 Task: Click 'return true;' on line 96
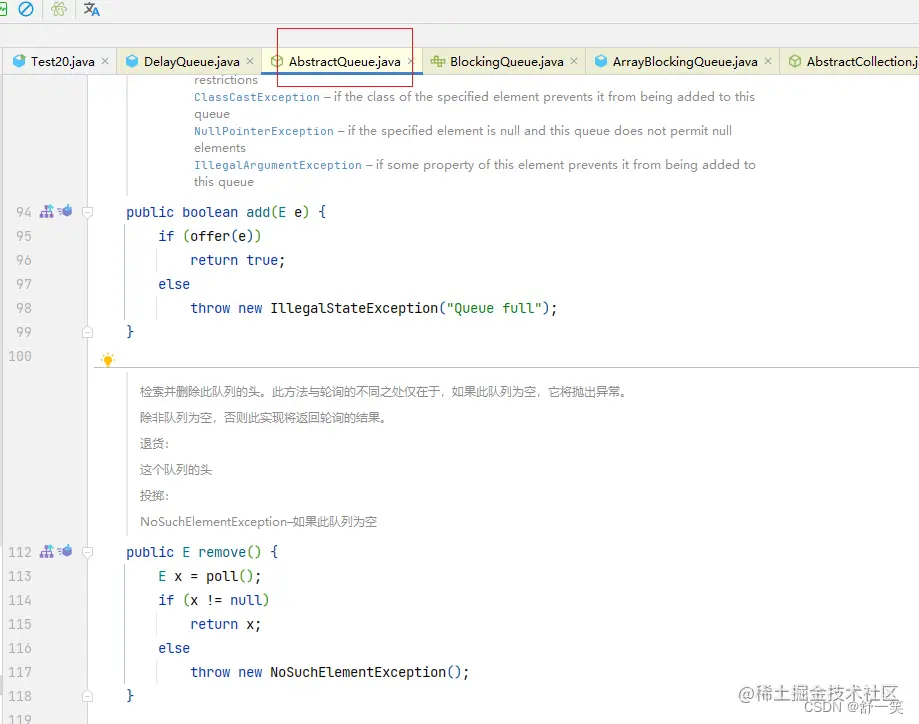(x=237, y=260)
